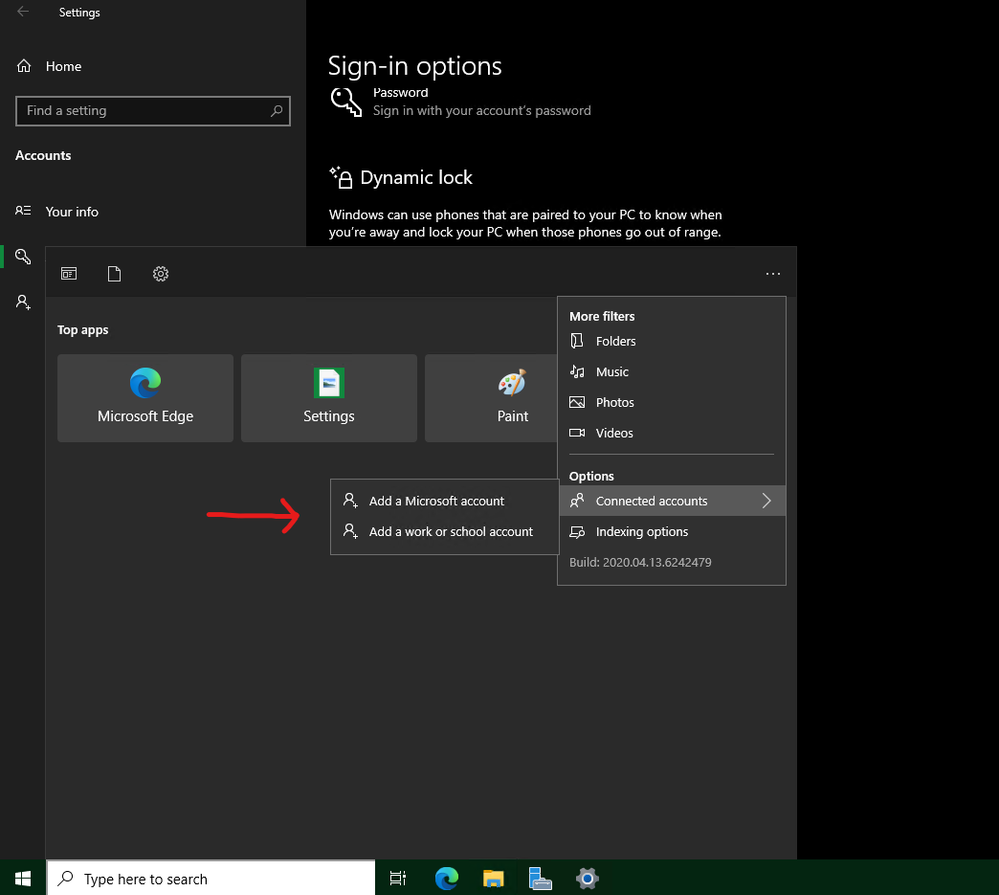
Task: Open Indexing options
Action: 672,532
